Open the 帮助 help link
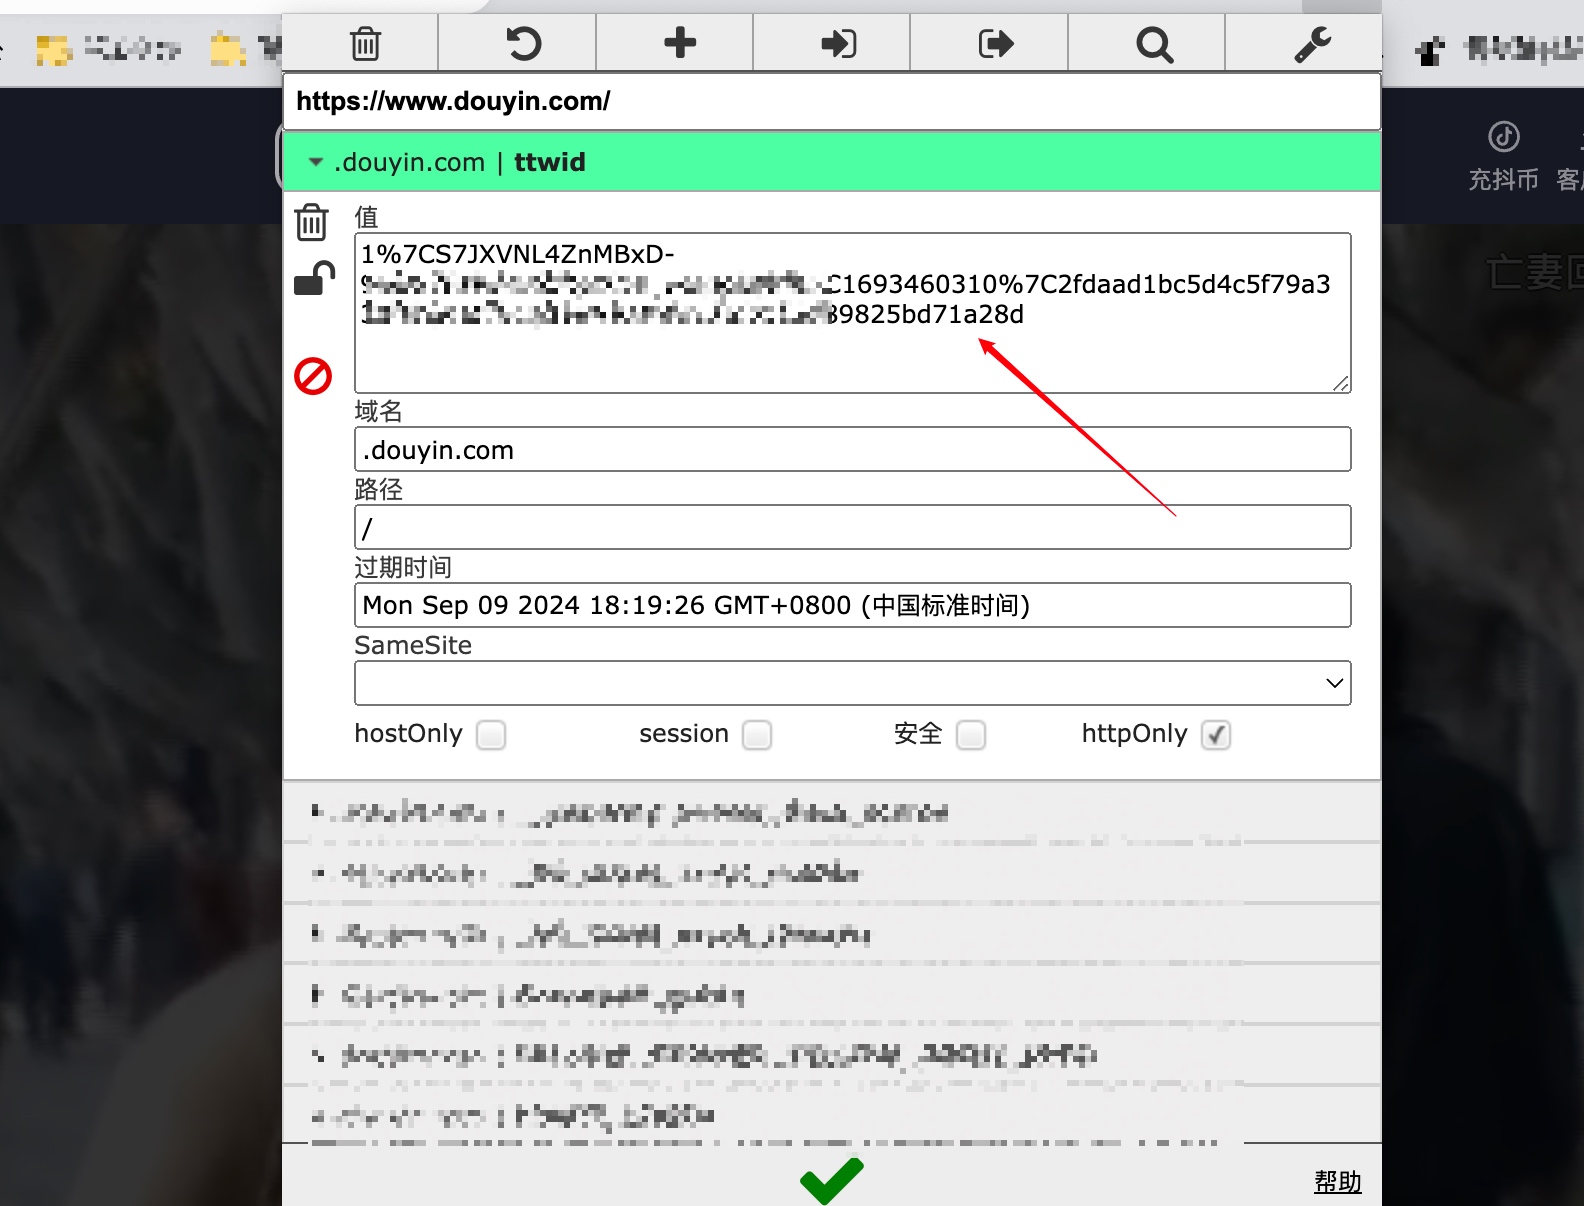The image size is (1584, 1206). (x=1338, y=1182)
